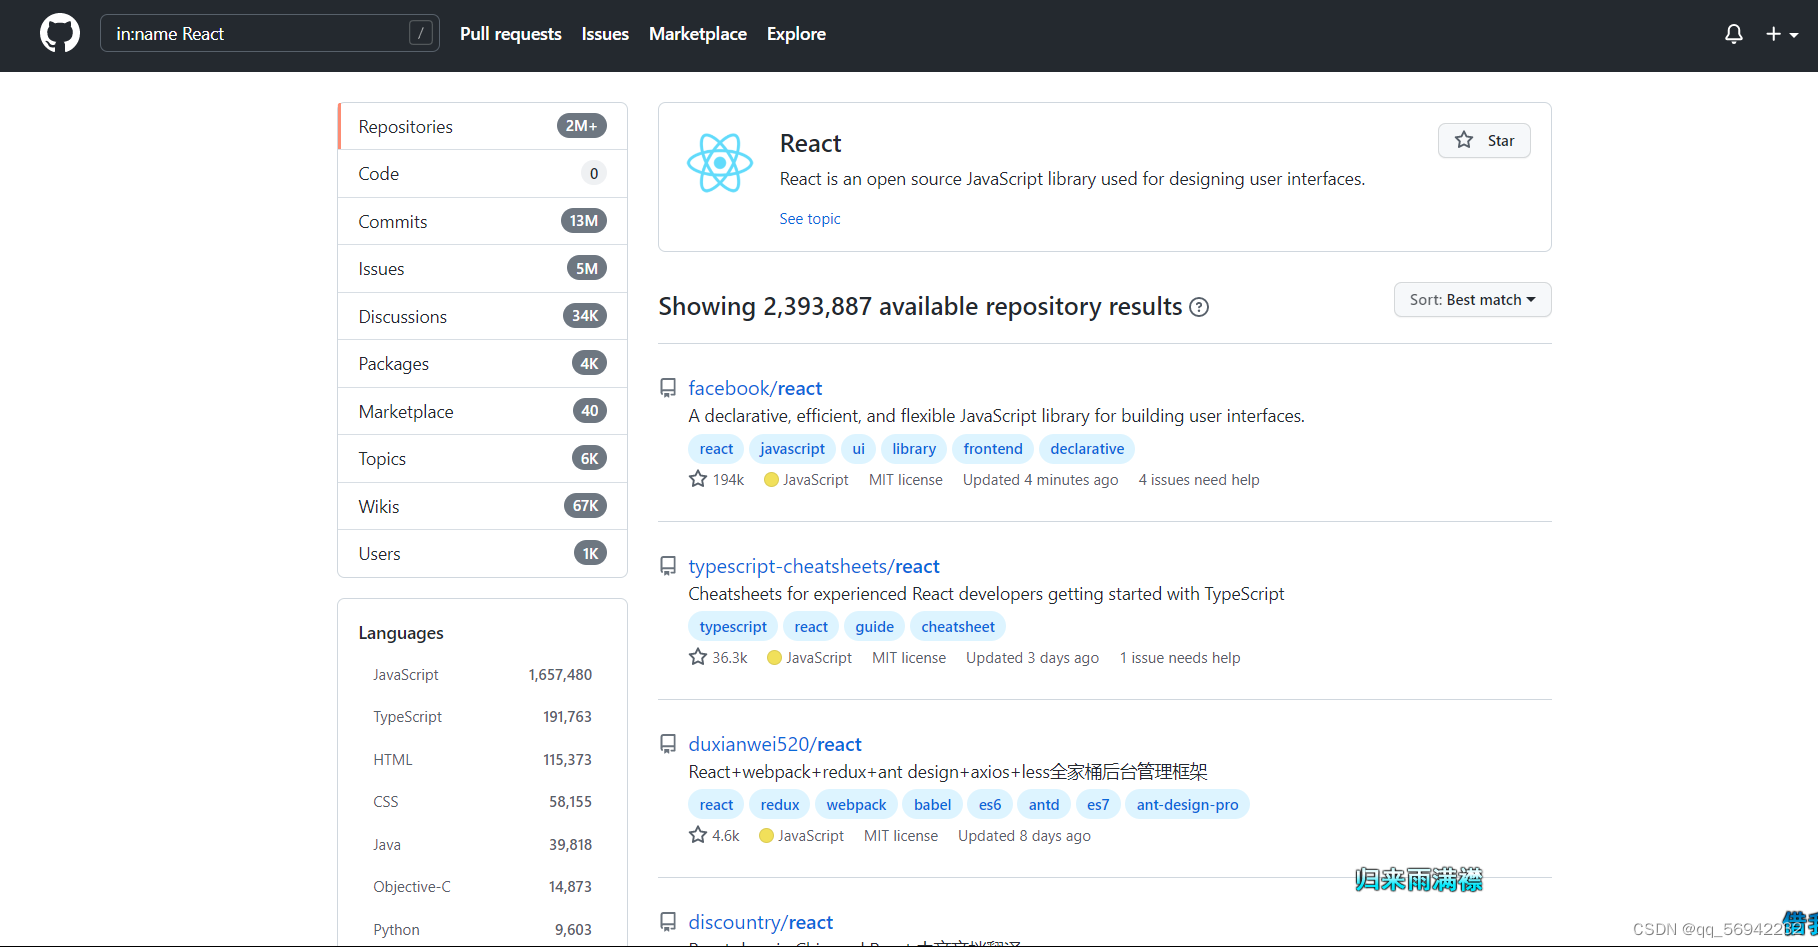Click the ui topic tag

[858, 449]
